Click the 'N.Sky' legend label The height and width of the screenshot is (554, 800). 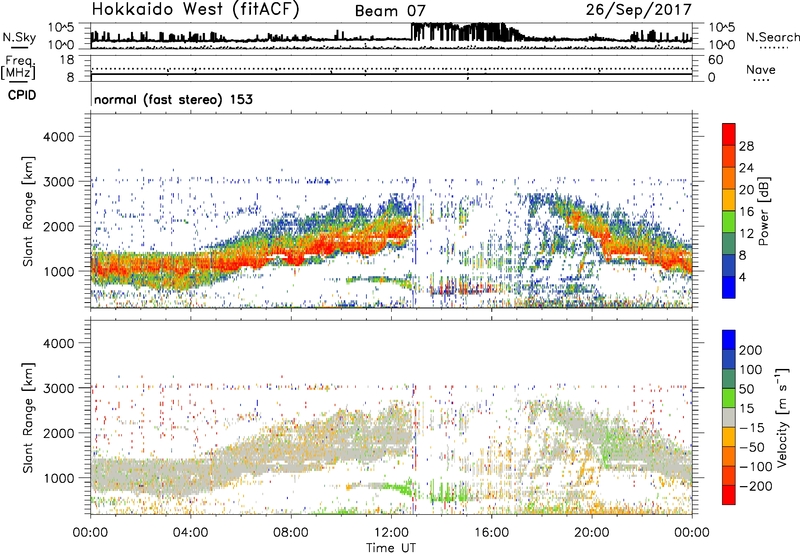(19, 37)
